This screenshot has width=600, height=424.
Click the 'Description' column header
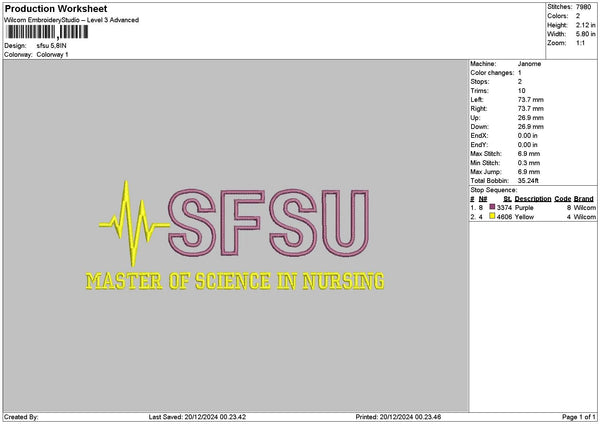(x=533, y=199)
